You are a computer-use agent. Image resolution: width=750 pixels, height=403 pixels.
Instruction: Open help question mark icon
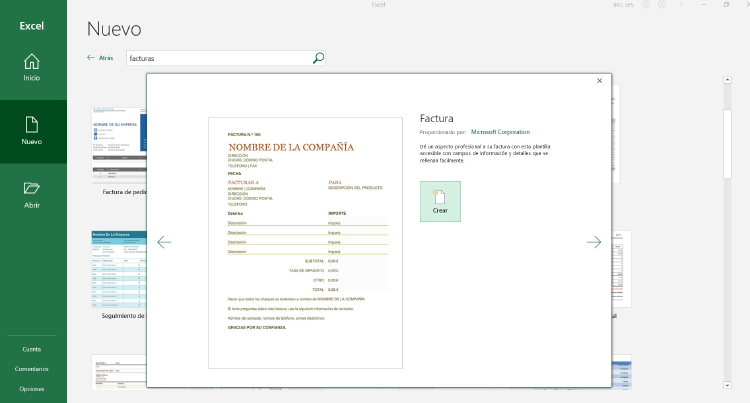pyautogui.click(x=681, y=5)
